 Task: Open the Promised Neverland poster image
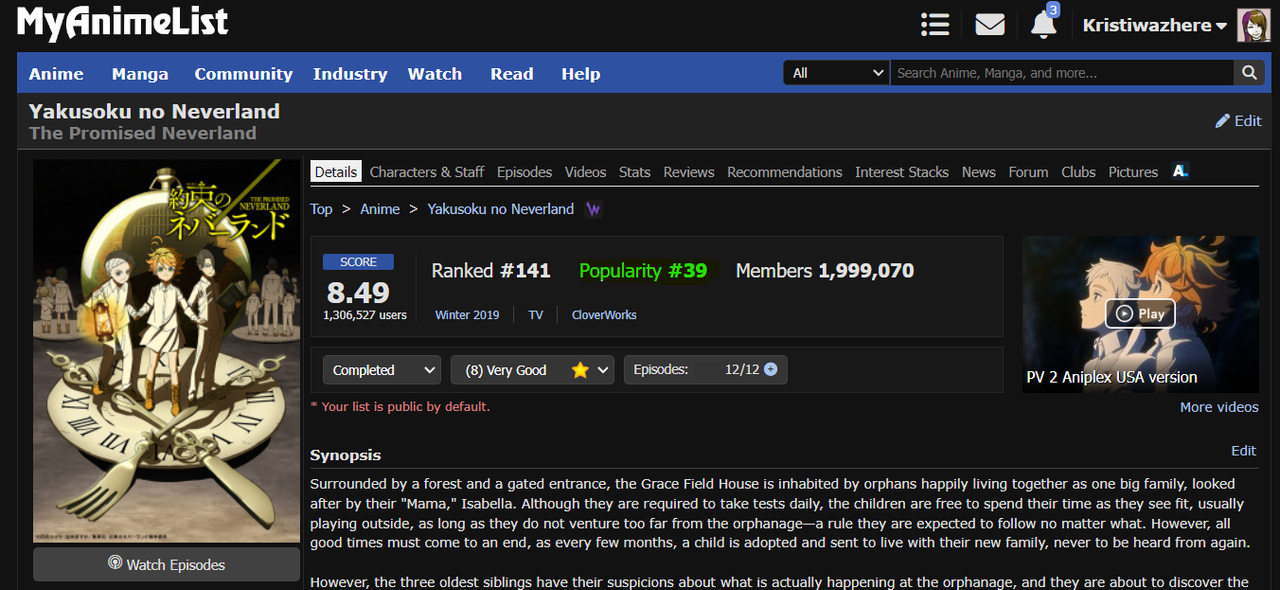pos(166,351)
